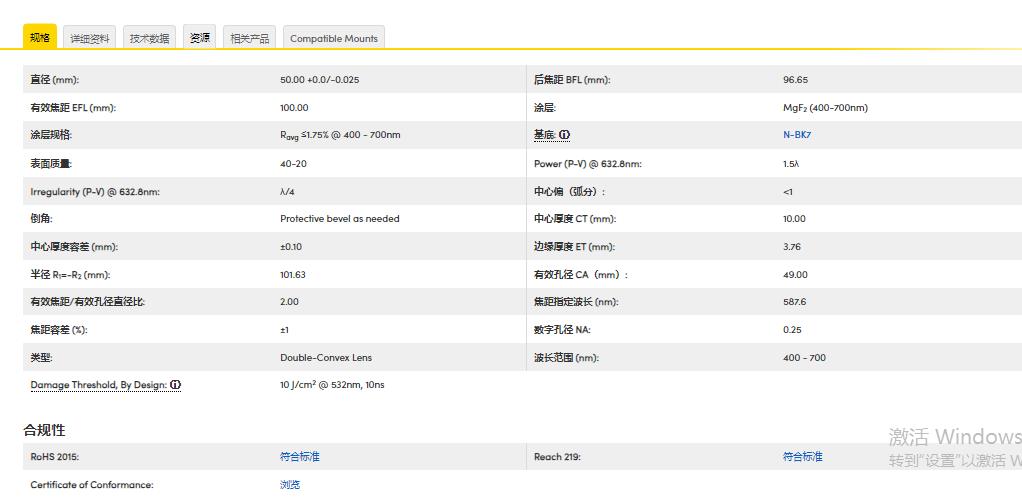Viewport: 1022px width, 504px height.
Task: Click the diameter value 50.00 +0.0/-0.025
Action: click(320, 80)
